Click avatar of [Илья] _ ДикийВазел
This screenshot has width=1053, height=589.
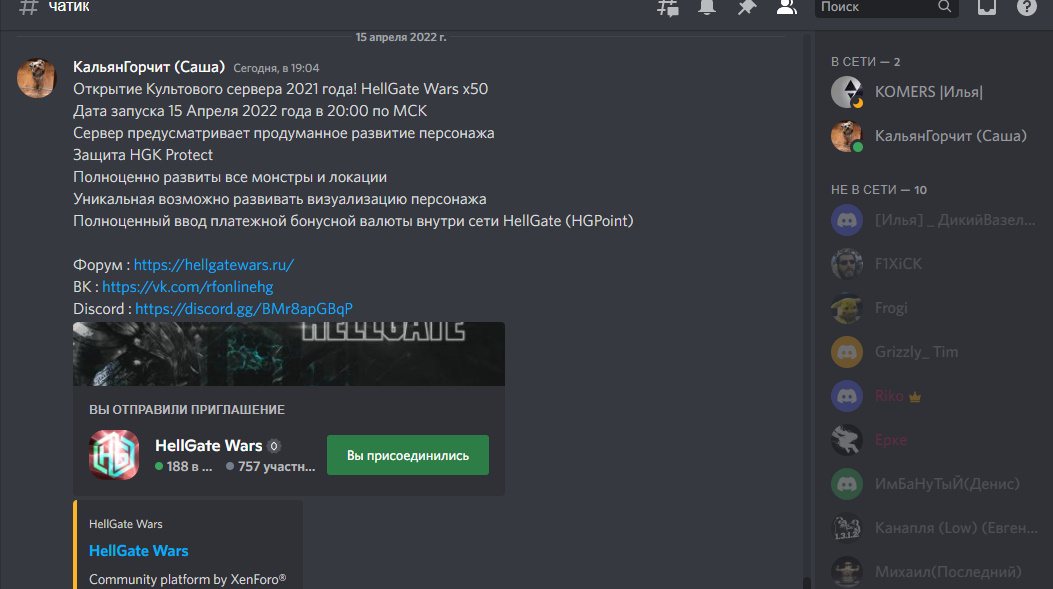point(846,220)
